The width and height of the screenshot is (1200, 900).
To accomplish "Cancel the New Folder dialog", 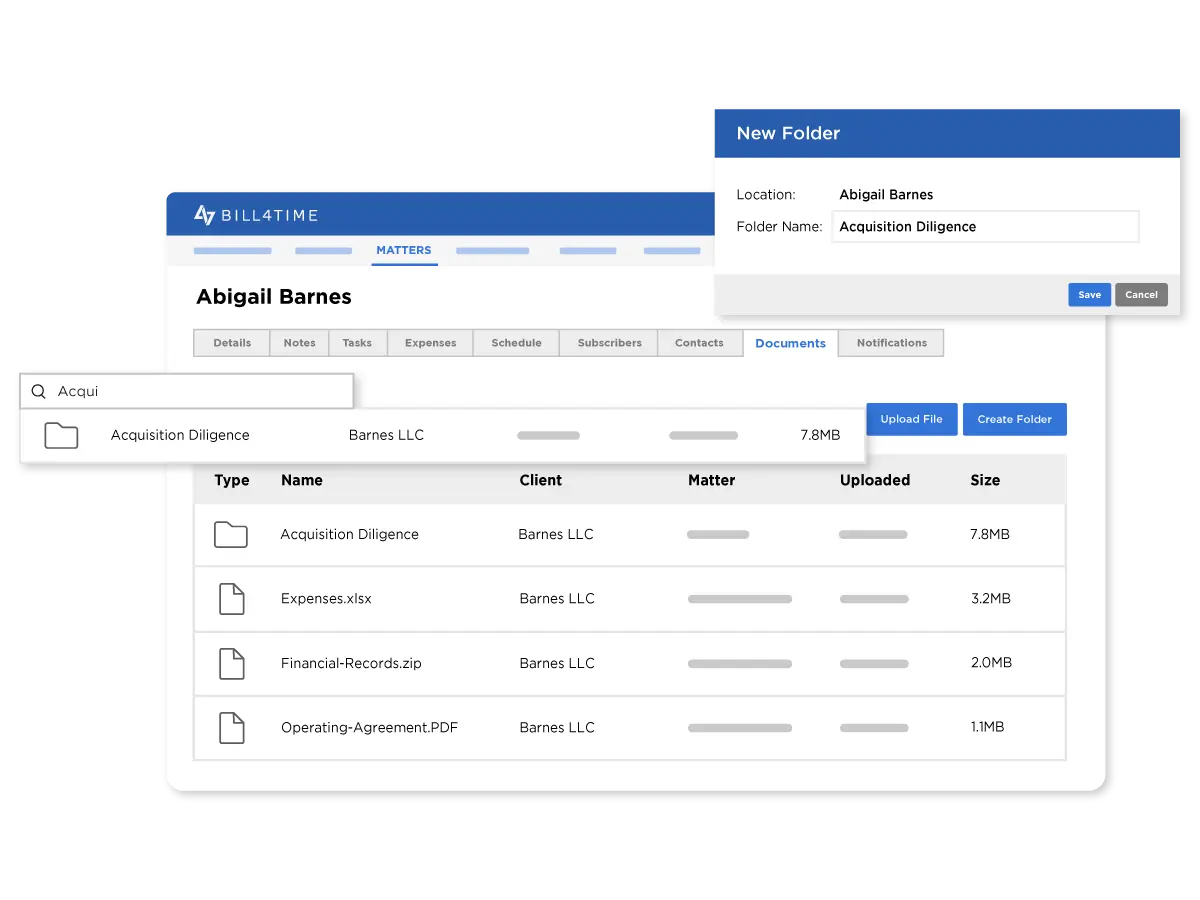I will [1141, 295].
